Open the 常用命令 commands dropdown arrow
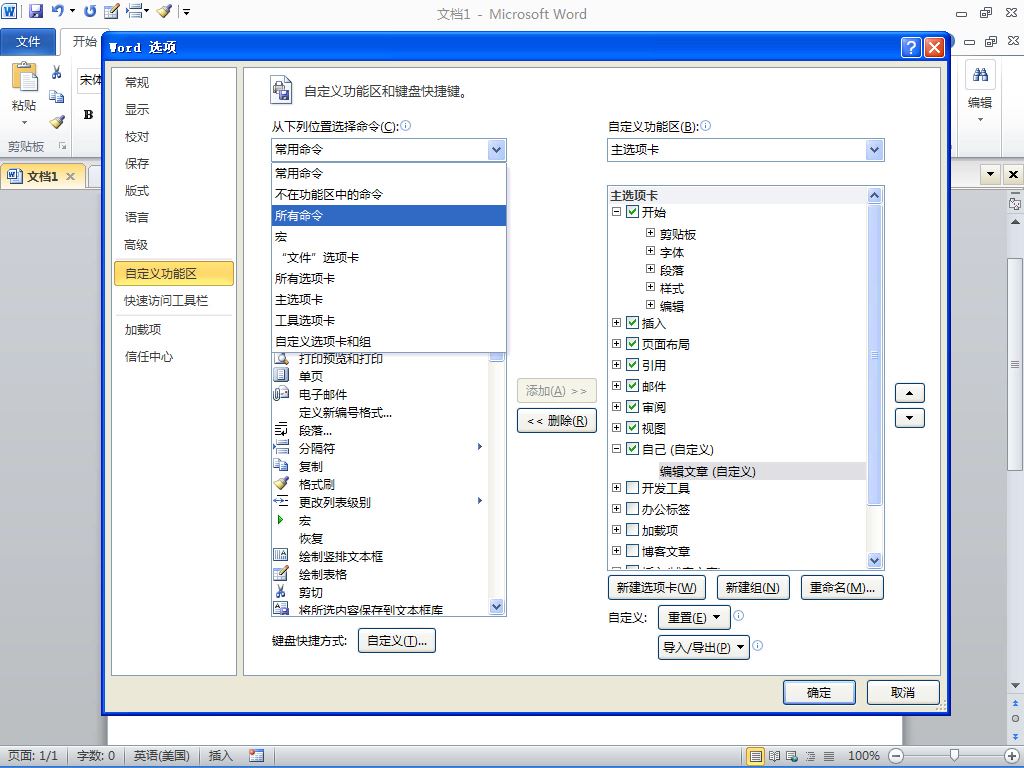This screenshot has width=1024, height=768. pos(496,150)
